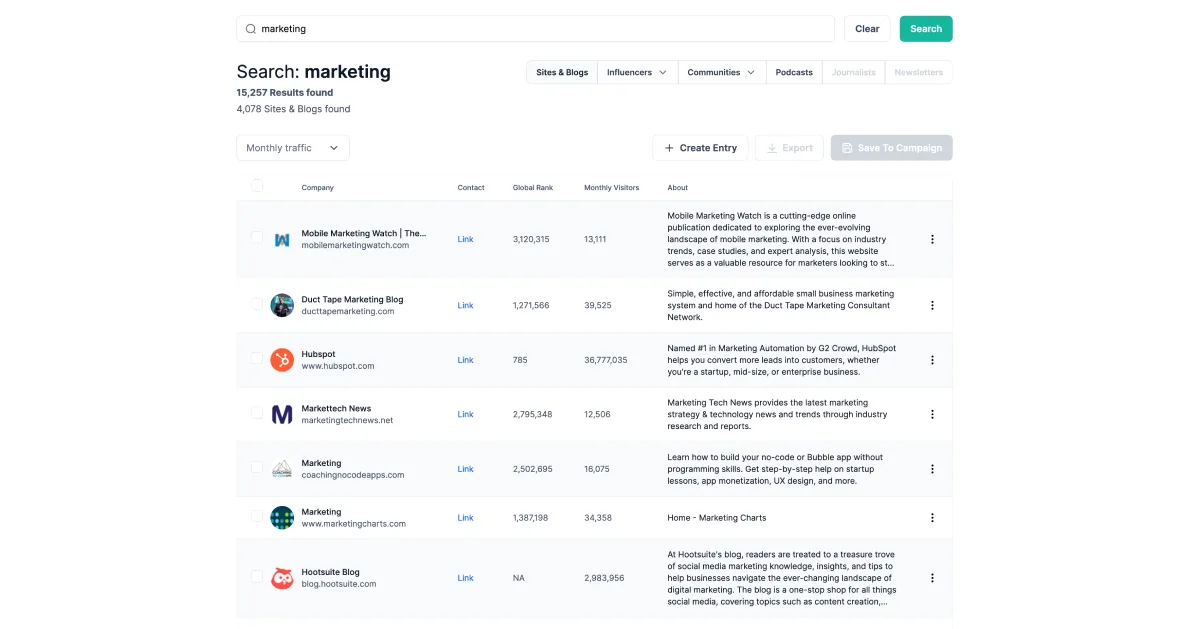The width and height of the screenshot is (1200, 629).
Task: Check the marketingcharts.com row checkbox
Action: 257,516
